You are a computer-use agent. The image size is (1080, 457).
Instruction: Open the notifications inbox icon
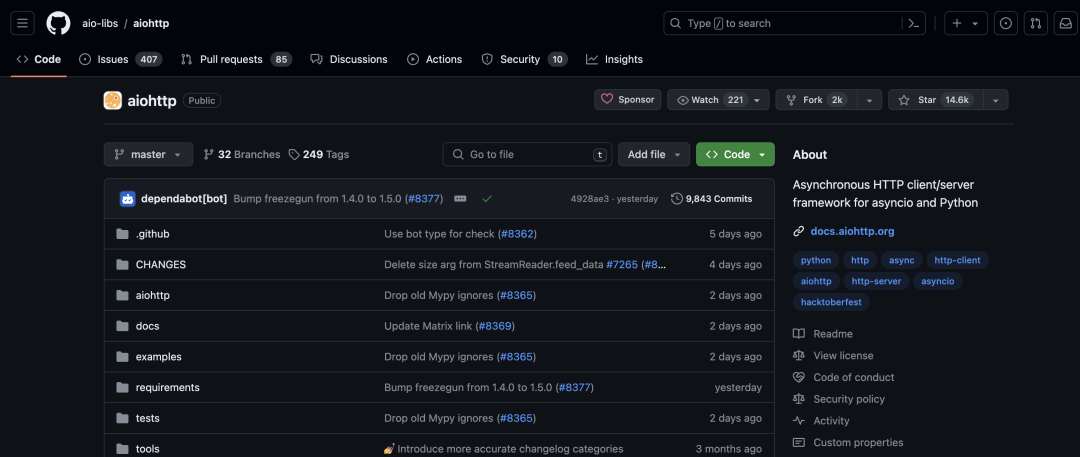tap(1066, 23)
